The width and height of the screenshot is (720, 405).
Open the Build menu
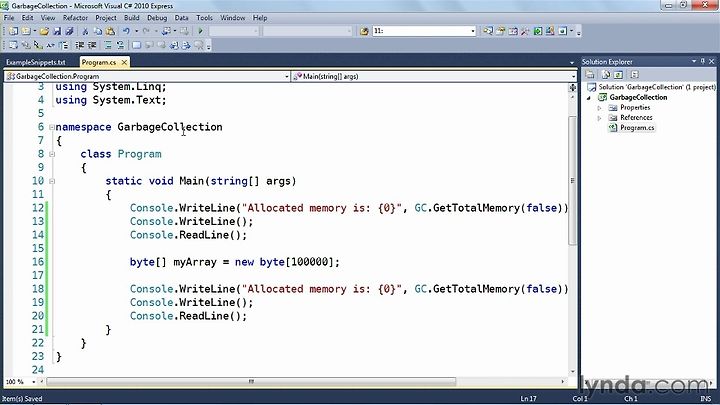pos(132,17)
